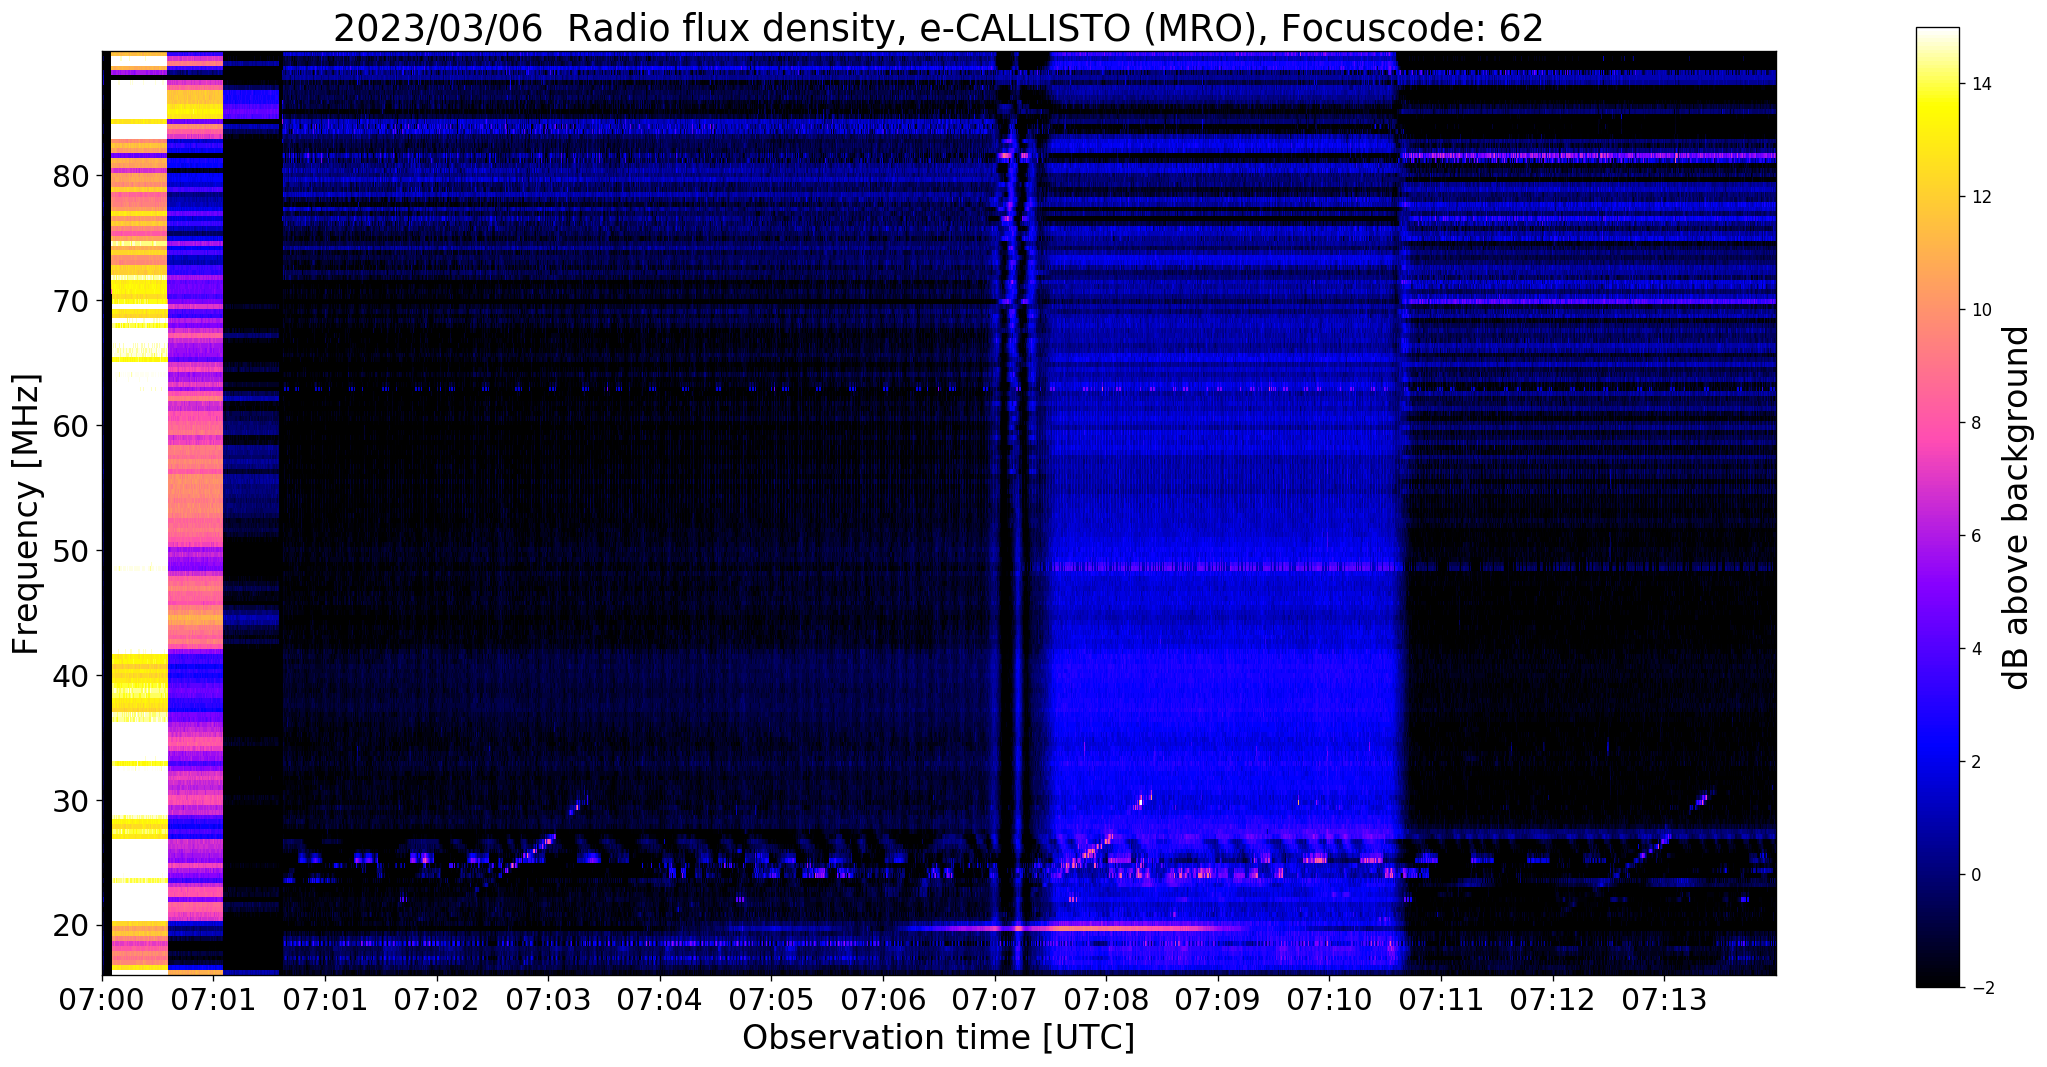Click the colorbar tick label 12

pyautogui.click(x=1978, y=197)
